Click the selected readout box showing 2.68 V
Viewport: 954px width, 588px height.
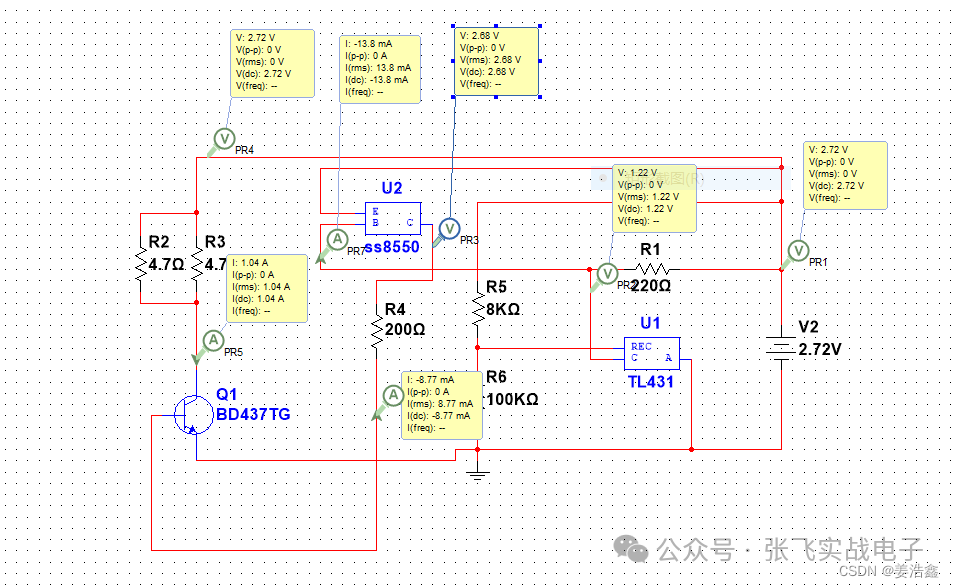coord(496,61)
